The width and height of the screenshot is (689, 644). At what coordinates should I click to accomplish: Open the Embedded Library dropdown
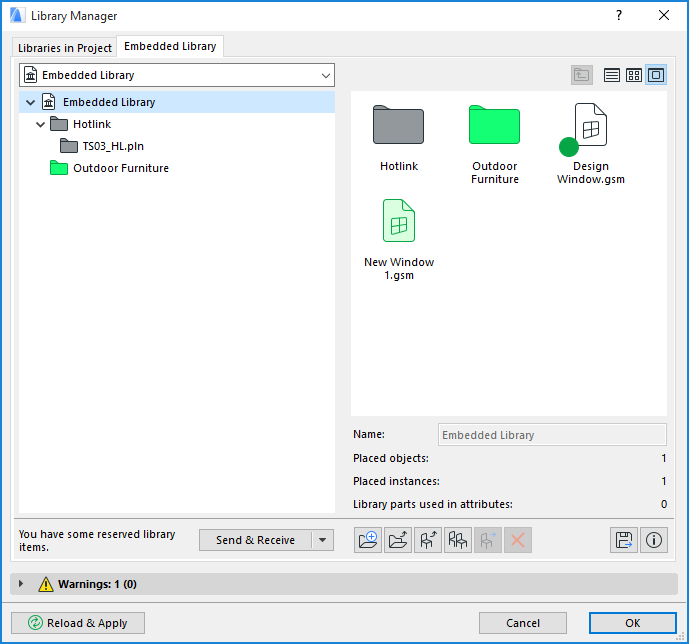tap(177, 75)
